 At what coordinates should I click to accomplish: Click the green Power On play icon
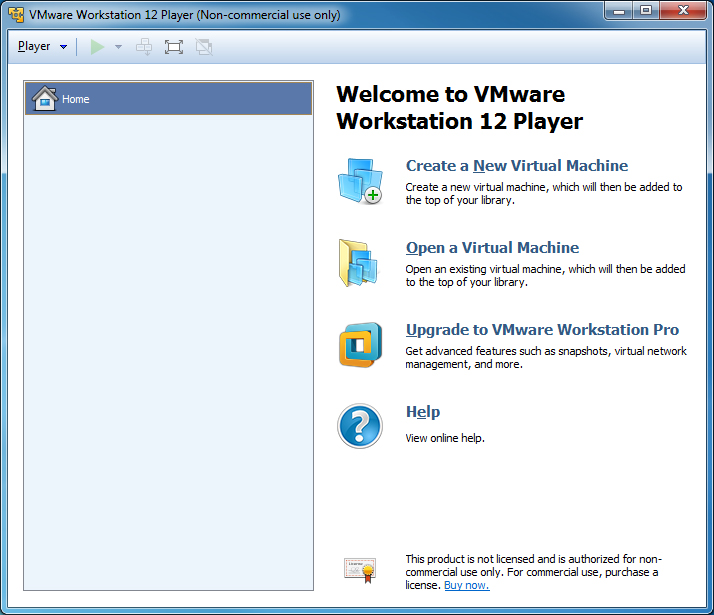coord(97,47)
